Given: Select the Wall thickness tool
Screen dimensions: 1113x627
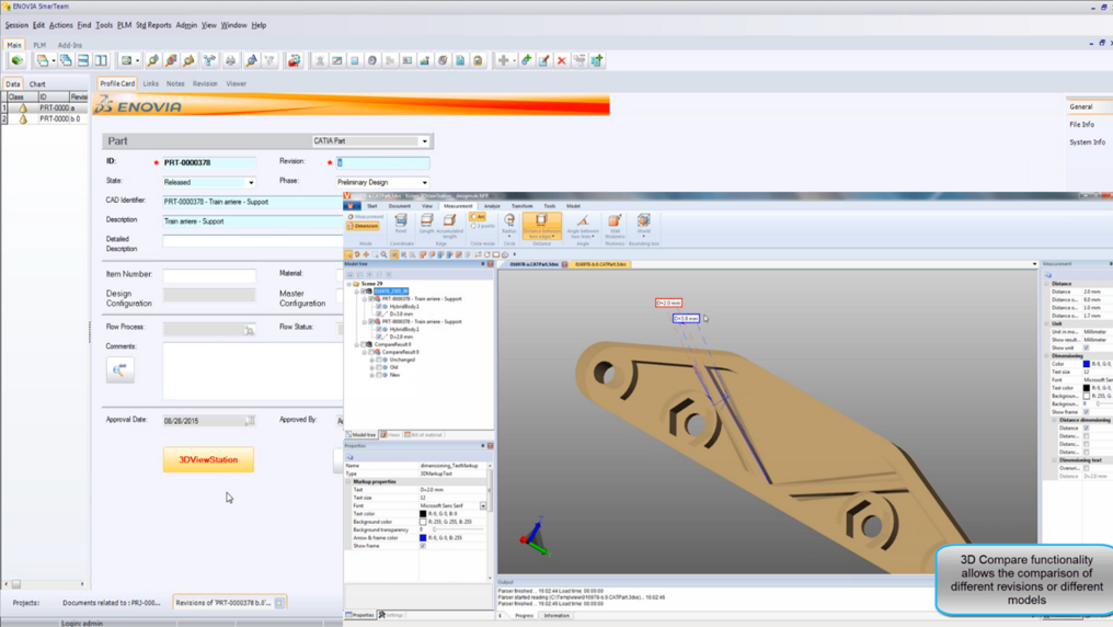Looking at the screenshot, I should [615, 225].
